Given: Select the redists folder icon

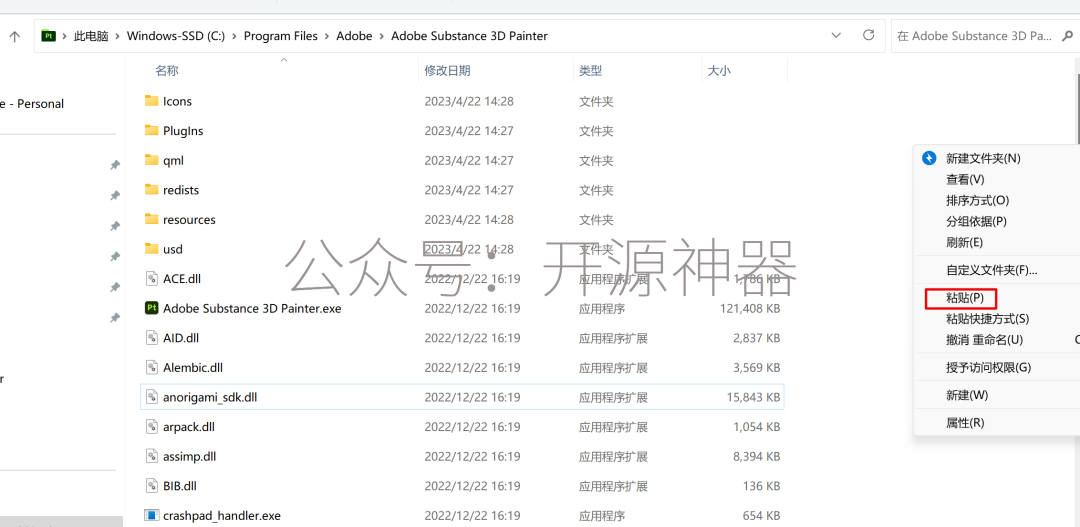Looking at the screenshot, I should (x=152, y=189).
